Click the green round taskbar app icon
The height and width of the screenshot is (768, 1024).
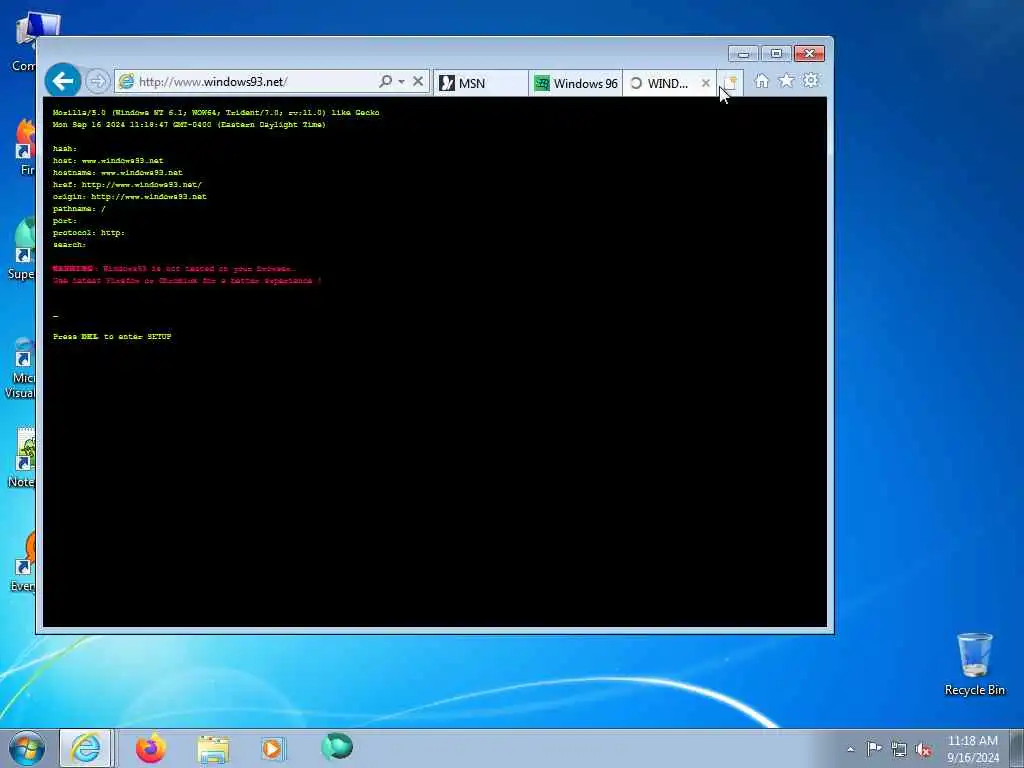337,747
